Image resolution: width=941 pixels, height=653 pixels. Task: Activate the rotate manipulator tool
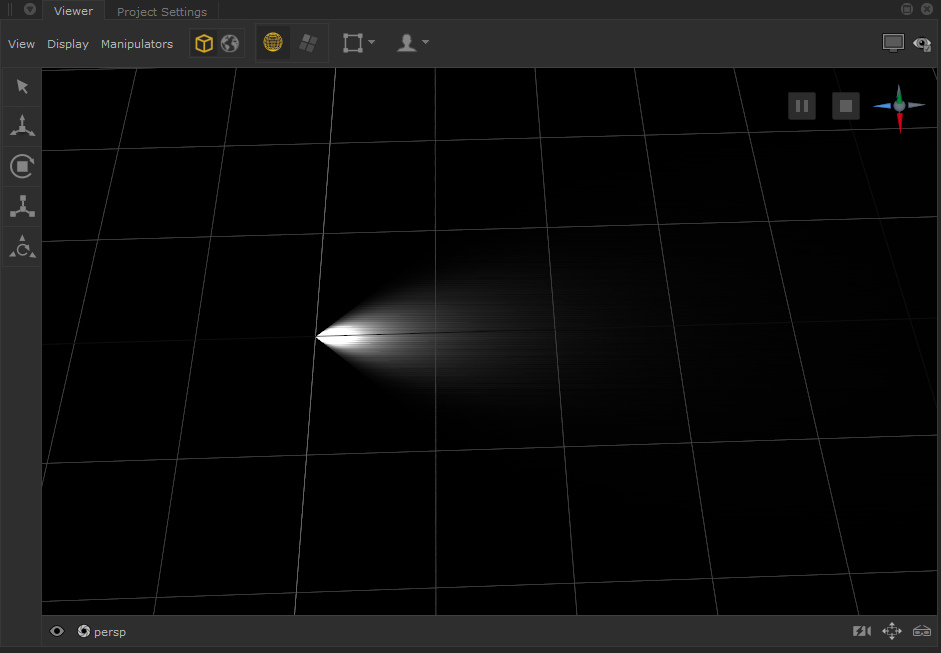click(x=22, y=166)
